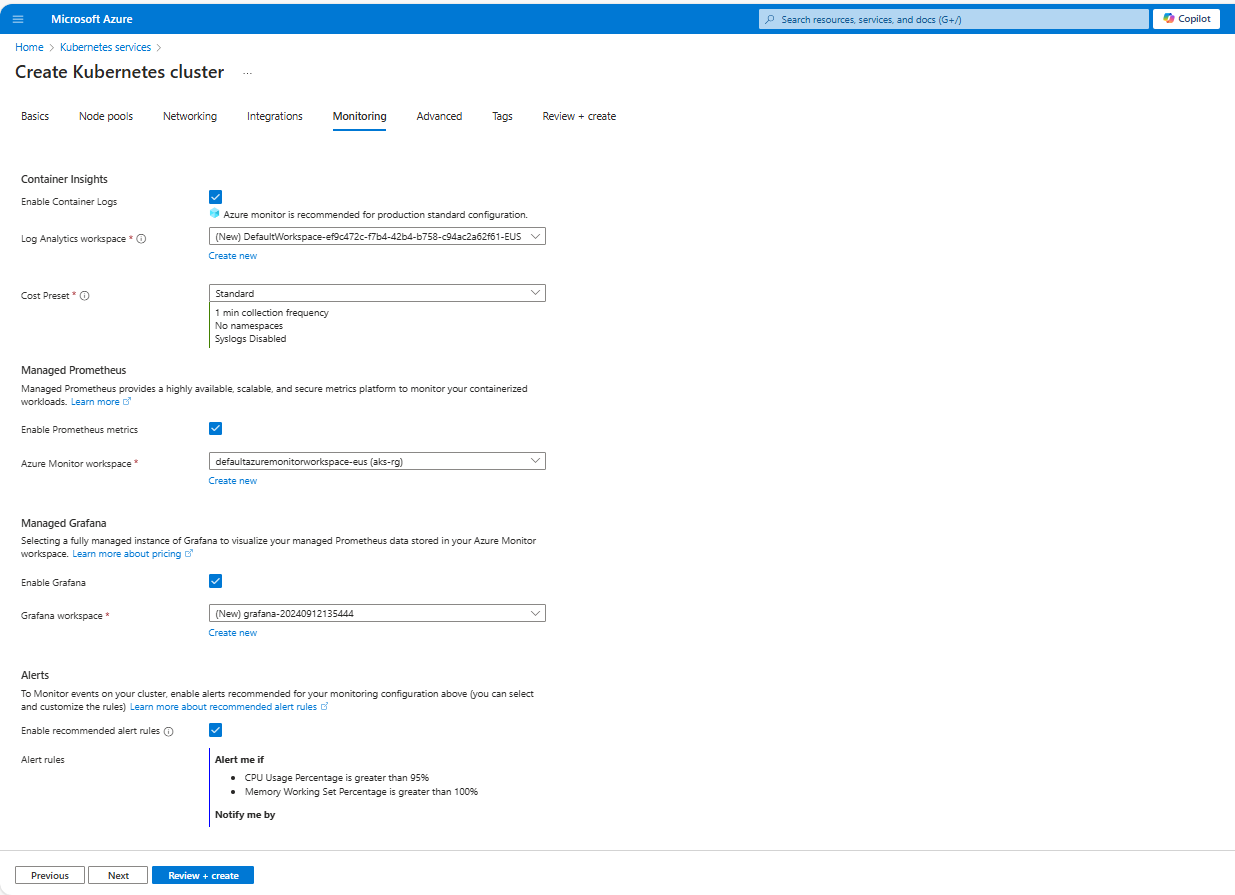The image size is (1235, 895).
Task: Click Create new under Log Analytics workspace
Action: click(233, 256)
